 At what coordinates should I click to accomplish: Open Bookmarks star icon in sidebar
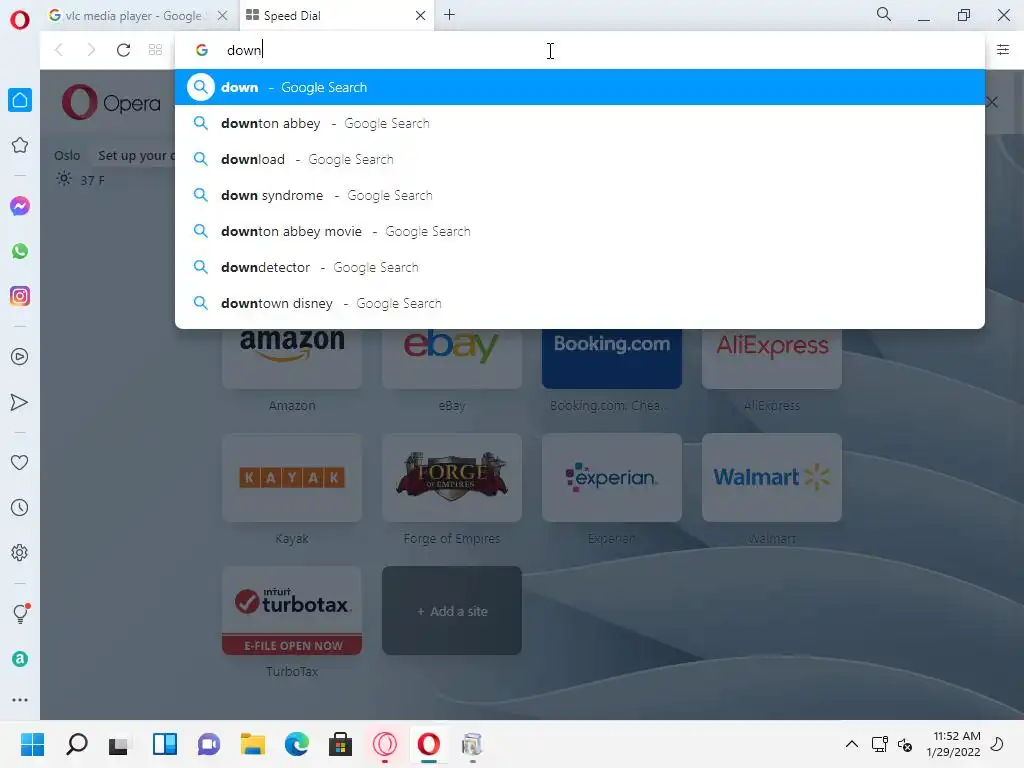[20, 145]
